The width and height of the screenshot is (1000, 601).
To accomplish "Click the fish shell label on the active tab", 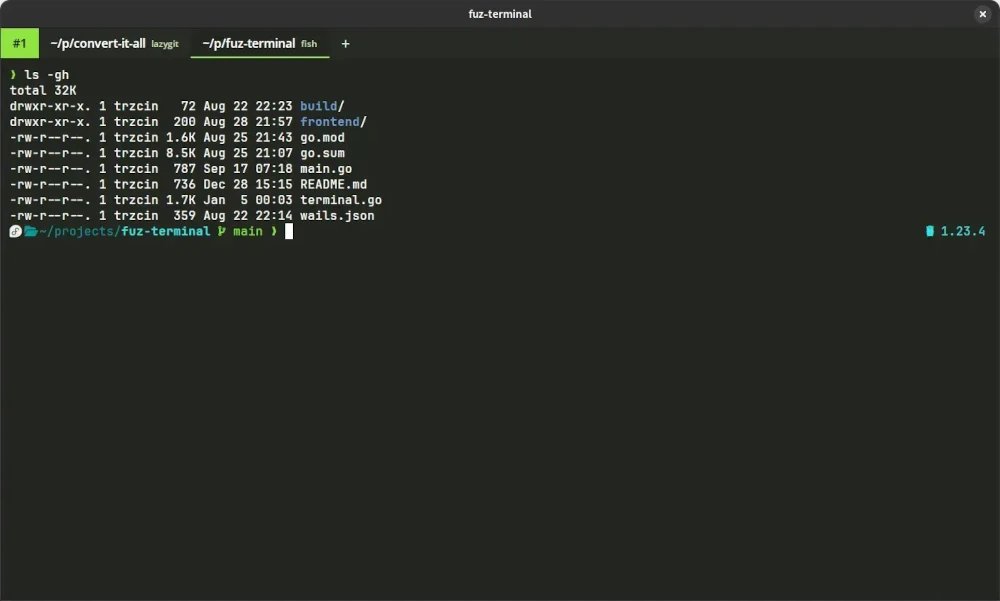I will (x=308, y=44).
